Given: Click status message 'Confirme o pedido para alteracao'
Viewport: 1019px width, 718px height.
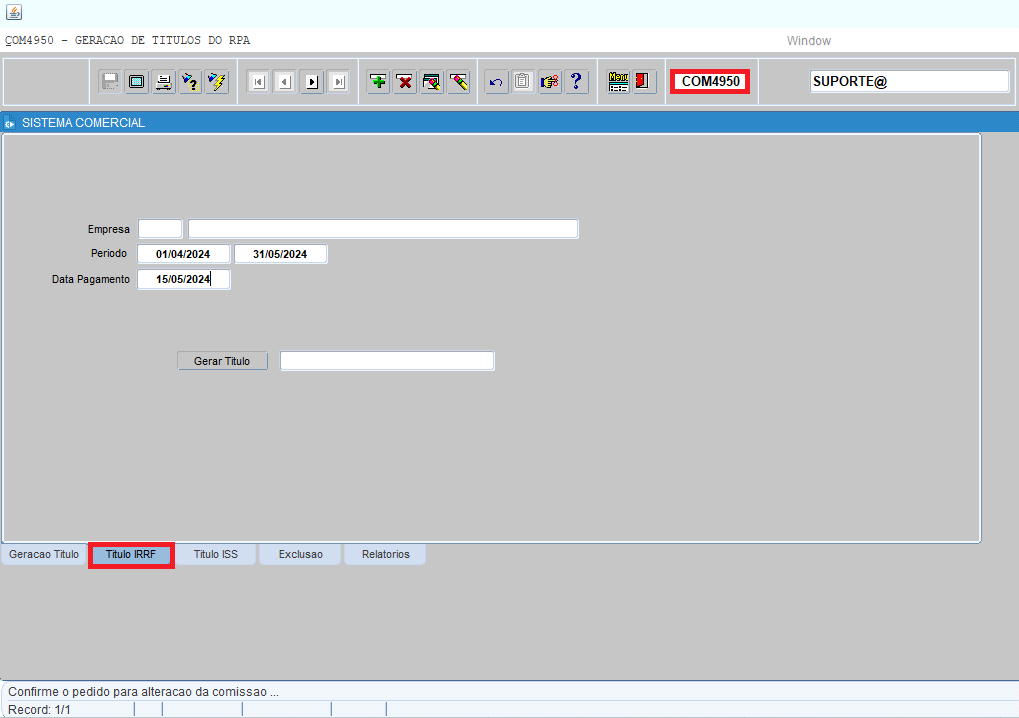Looking at the screenshot, I should [x=144, y=692].
